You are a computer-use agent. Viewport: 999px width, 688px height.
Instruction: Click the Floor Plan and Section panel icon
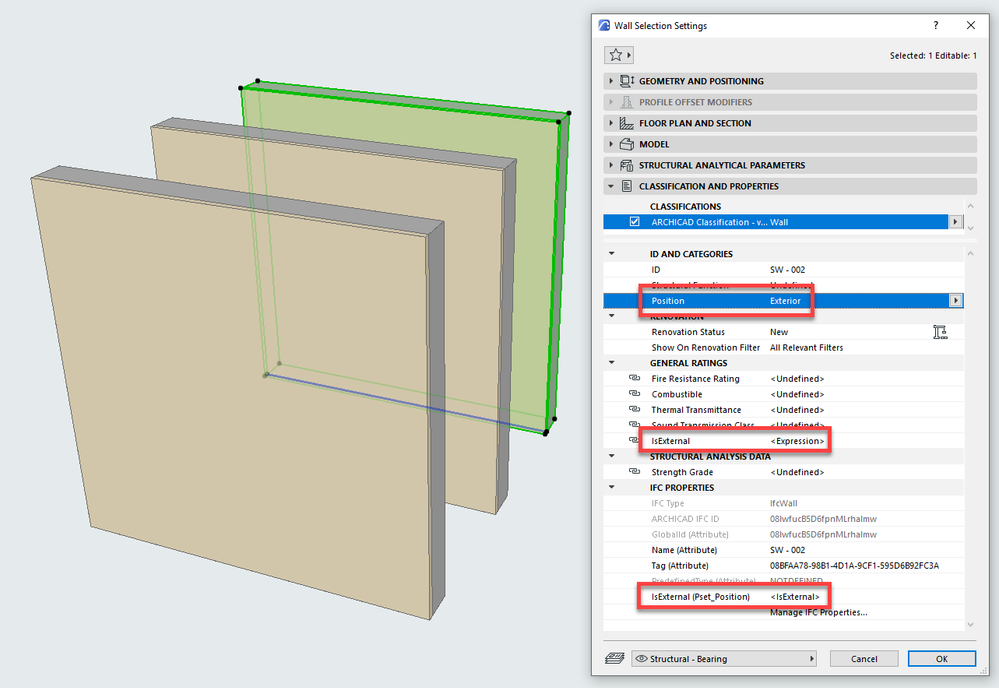tap(627, 123)
